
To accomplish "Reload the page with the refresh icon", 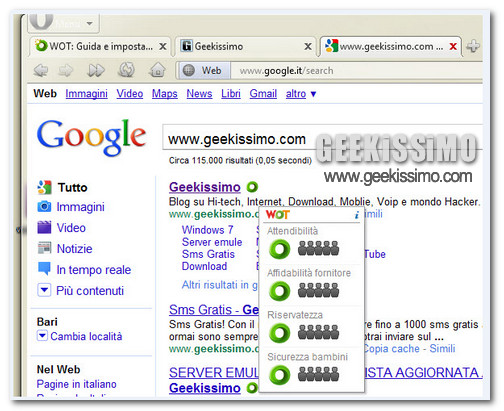I will tap(127, 70).
